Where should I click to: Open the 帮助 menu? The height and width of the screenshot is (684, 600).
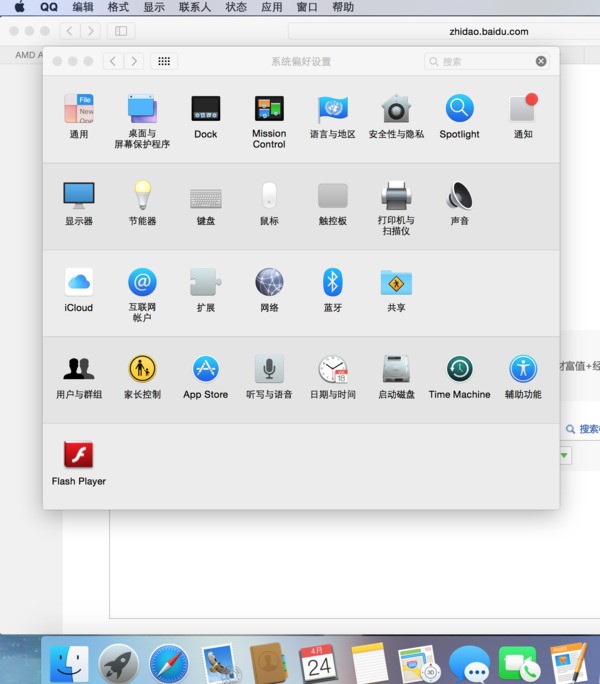343,7
